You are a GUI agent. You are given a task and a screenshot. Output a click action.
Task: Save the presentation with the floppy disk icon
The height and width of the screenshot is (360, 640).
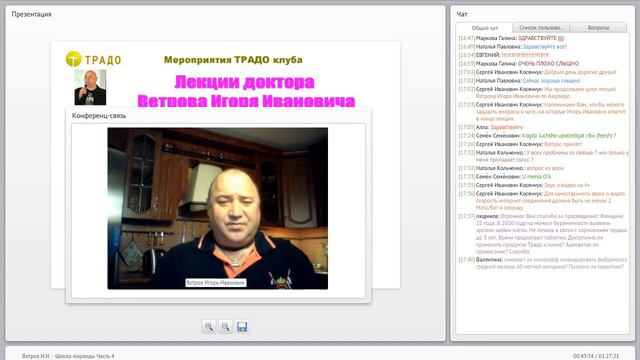(x=242, y=327)
